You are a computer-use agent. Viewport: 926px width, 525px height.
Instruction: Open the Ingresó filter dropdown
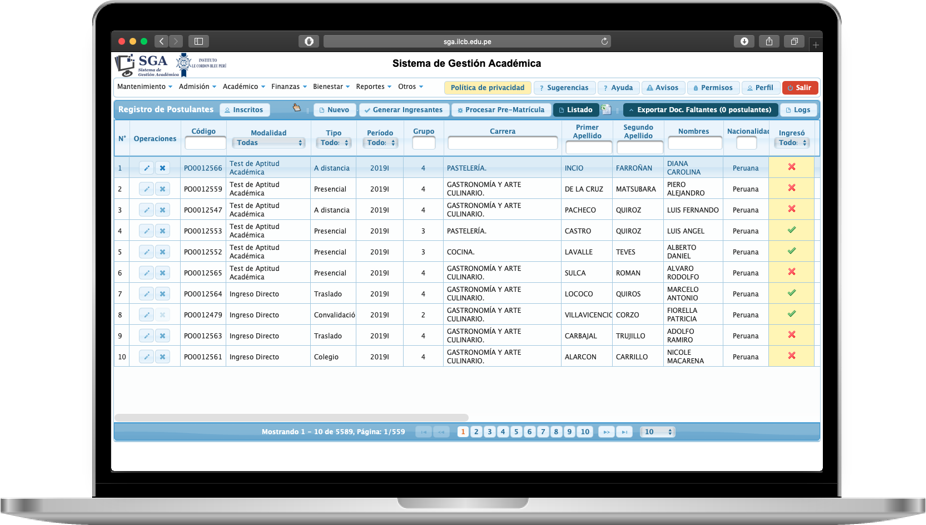tap(791, 143)
